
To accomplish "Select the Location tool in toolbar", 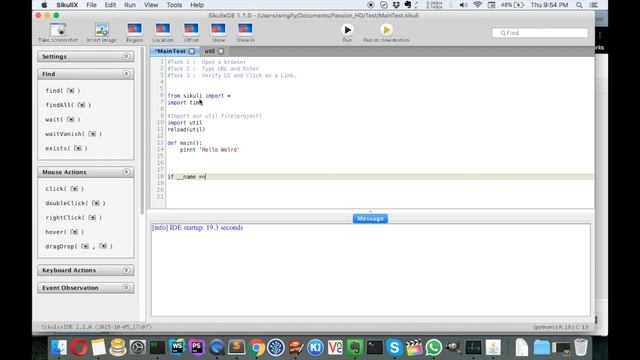I will tap(162, 33).
